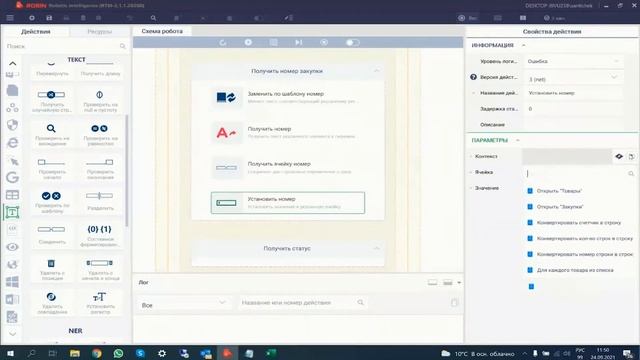Viewport: 640px width, 360px height.
Task: Open the mouse cursor category in sidebar
Action: 13,161
